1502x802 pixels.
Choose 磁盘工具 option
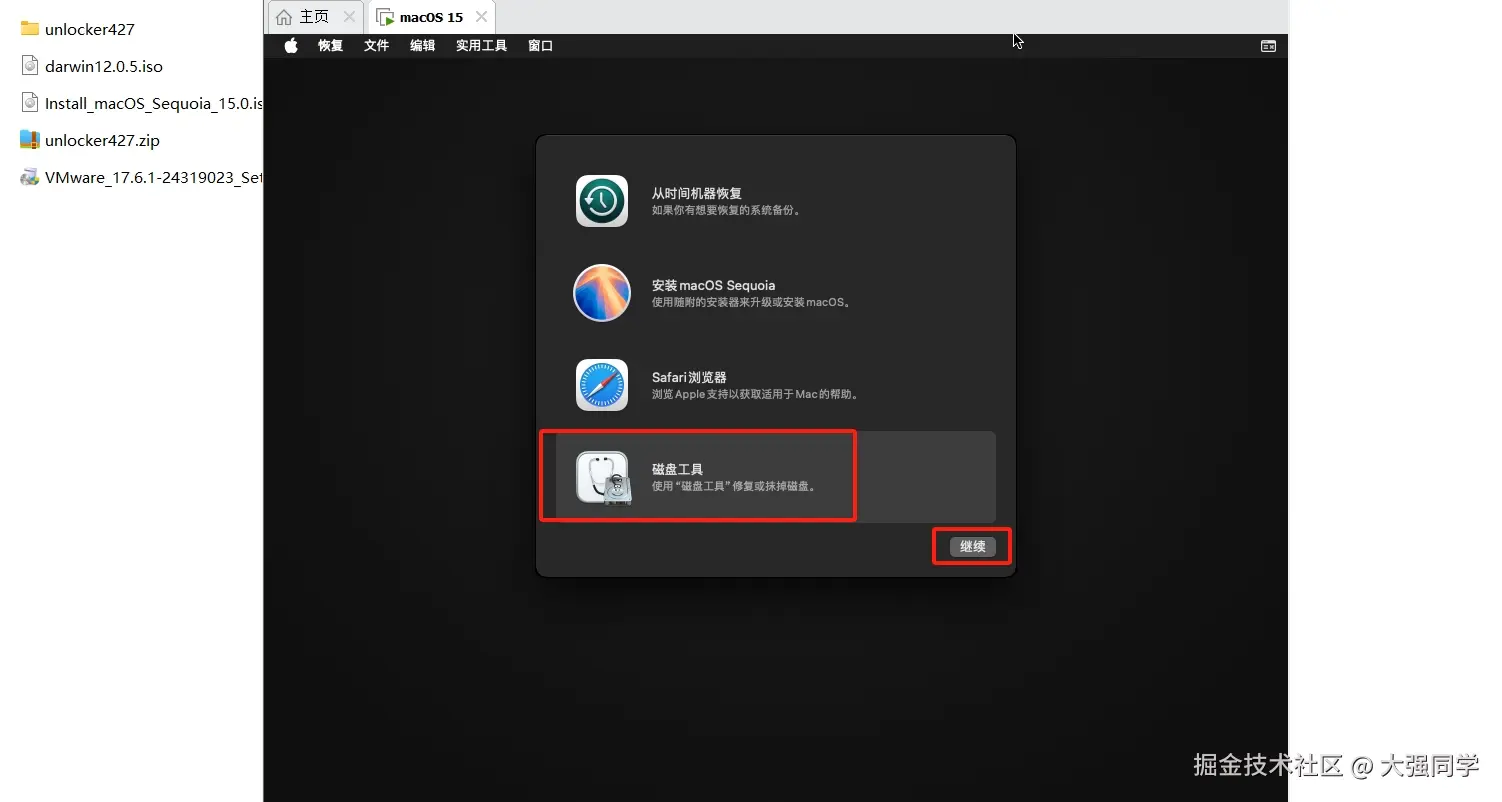[776, 477]
